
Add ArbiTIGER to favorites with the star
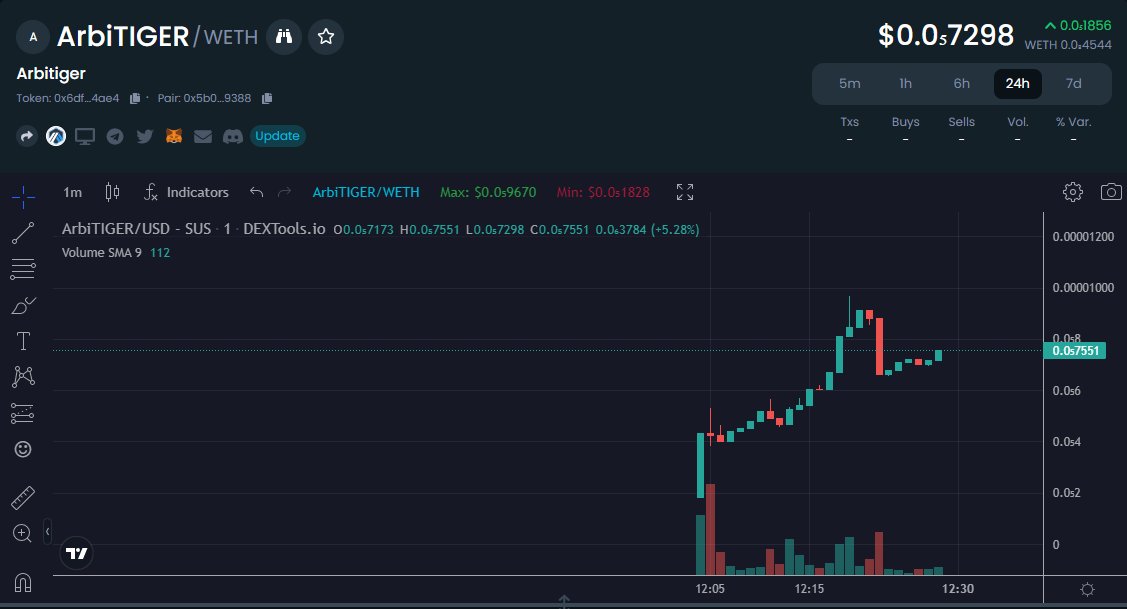[x=326, y=37]
